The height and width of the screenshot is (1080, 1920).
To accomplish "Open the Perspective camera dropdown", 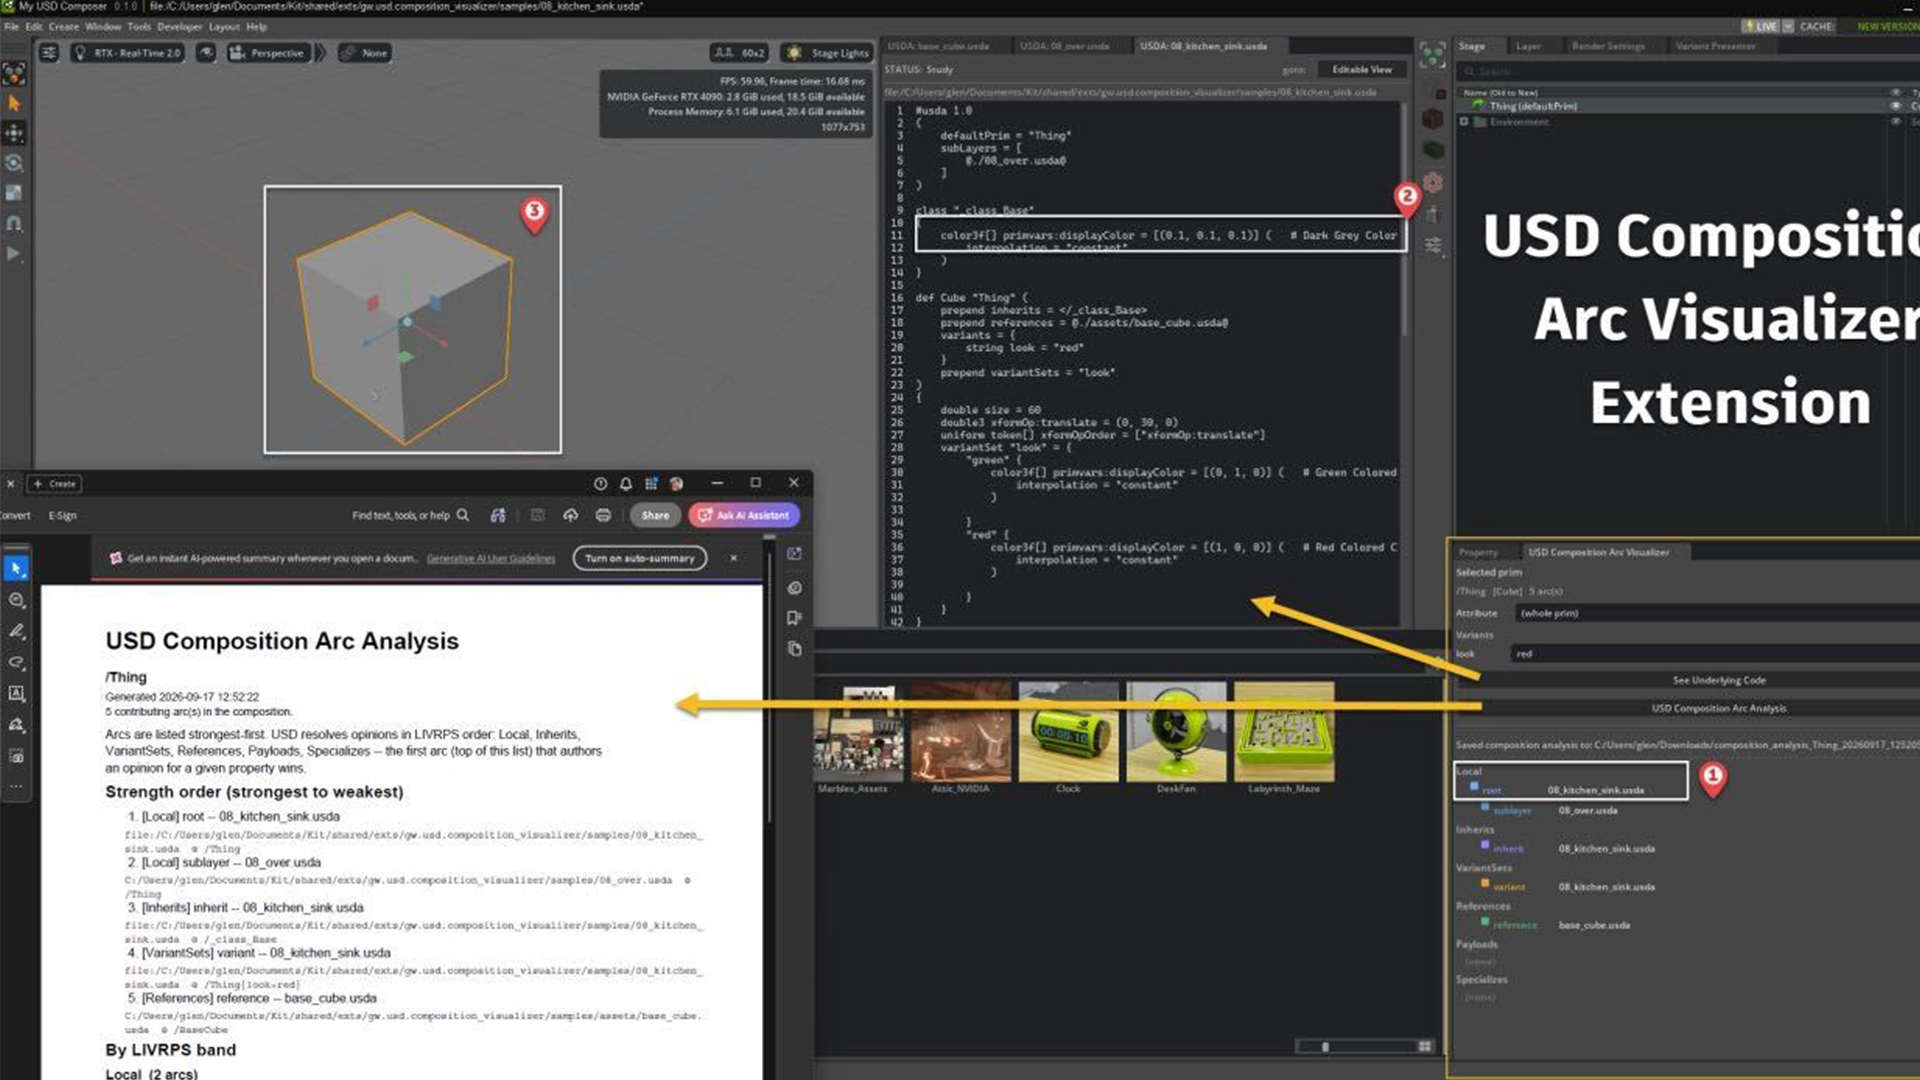I will pos(269,53).
